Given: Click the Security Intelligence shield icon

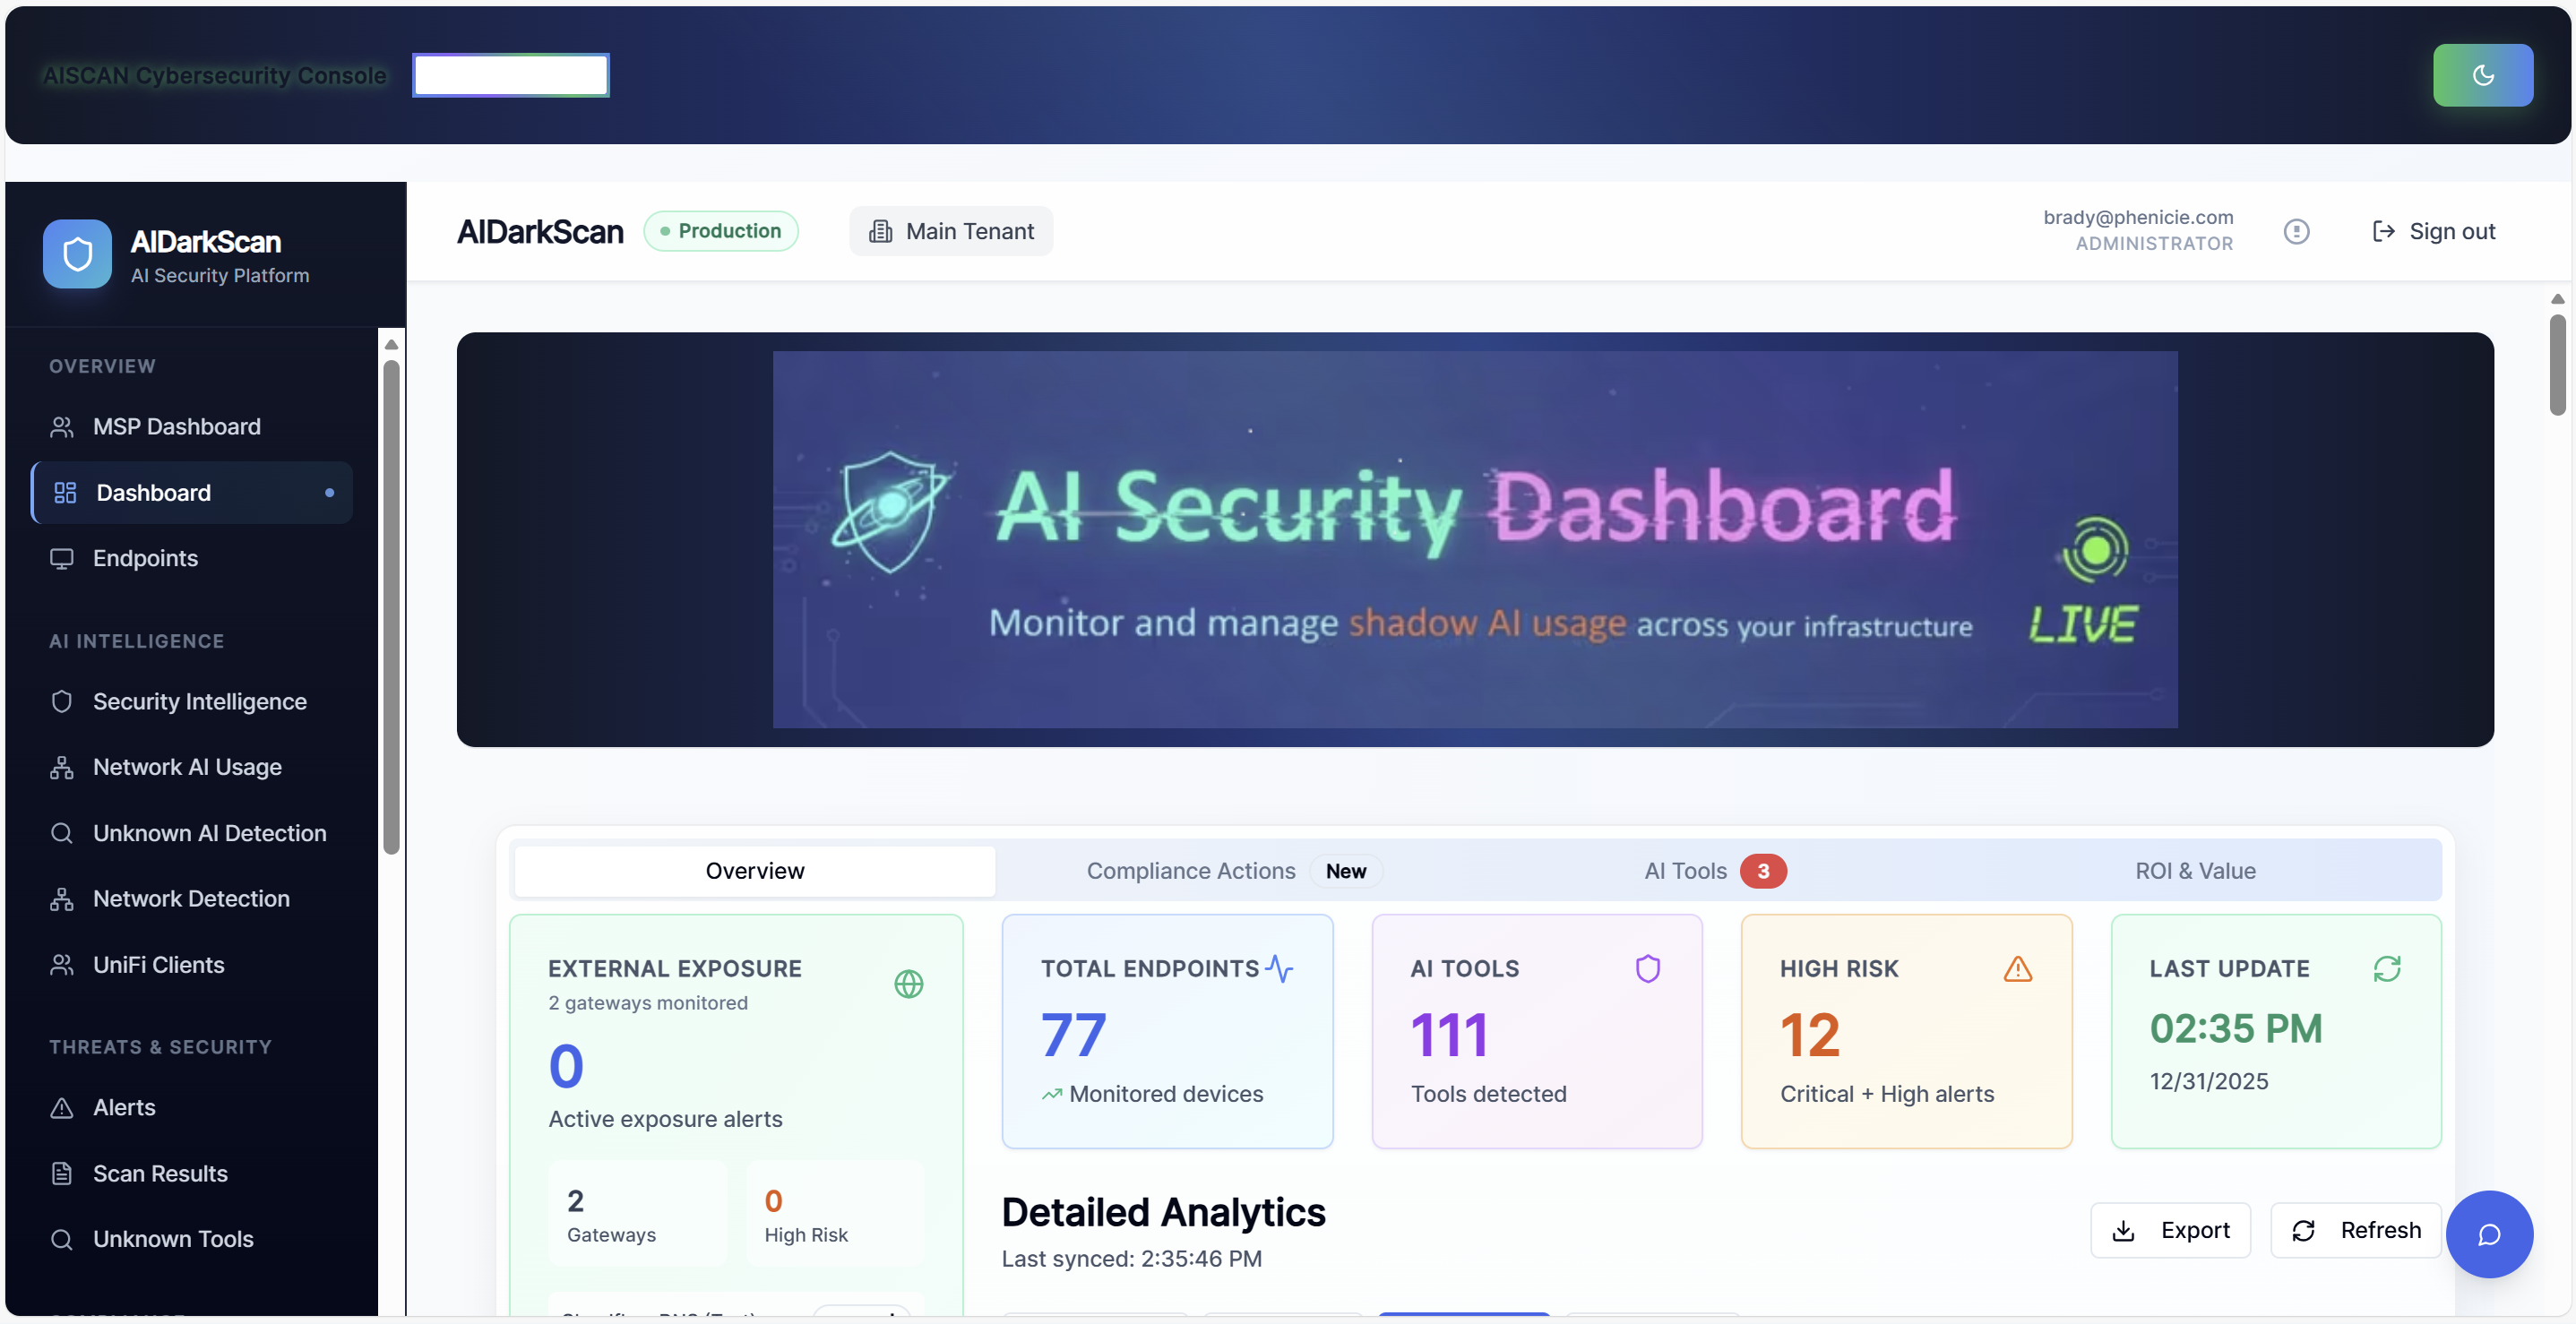Looking at the screenshot, I should pos(62,701).
